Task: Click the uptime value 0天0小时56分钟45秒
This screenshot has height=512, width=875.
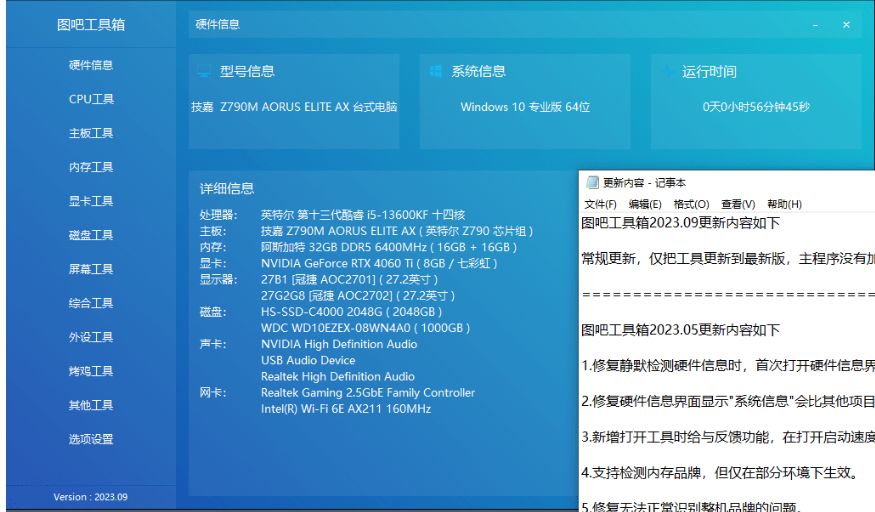Action: pyautogui.click(x=756, y=107)
